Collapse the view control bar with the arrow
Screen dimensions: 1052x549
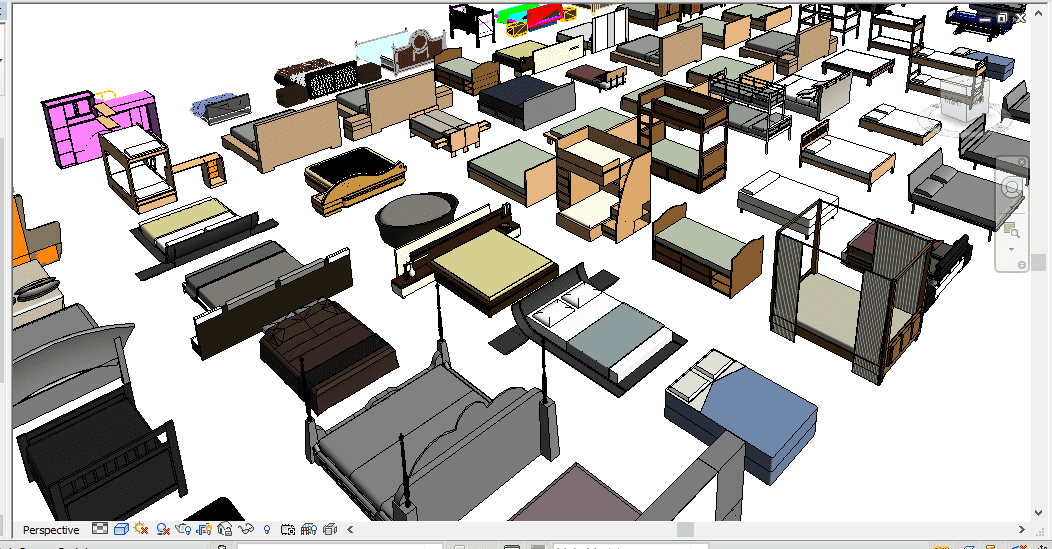coord(348,529)
